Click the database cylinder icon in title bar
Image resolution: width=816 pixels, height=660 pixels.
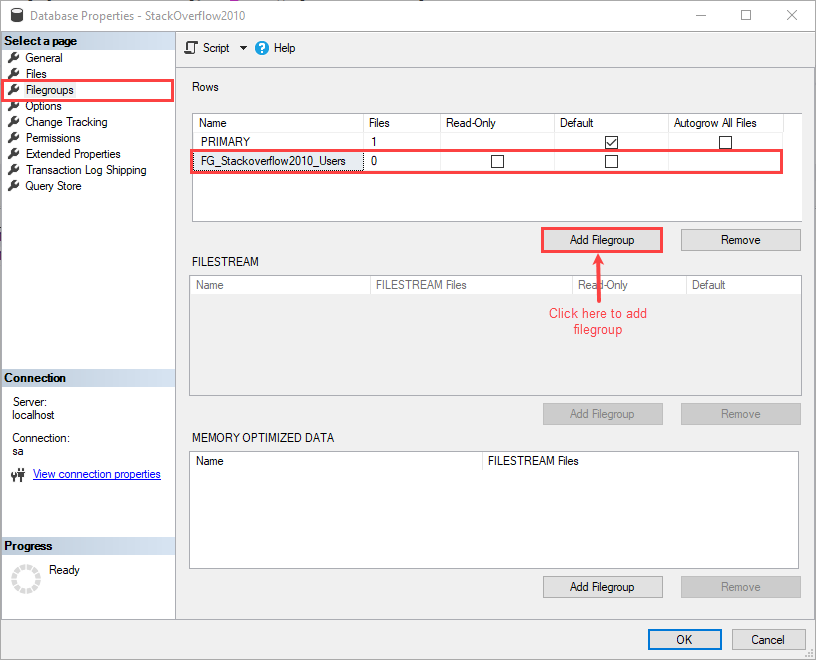click(17, 15)
